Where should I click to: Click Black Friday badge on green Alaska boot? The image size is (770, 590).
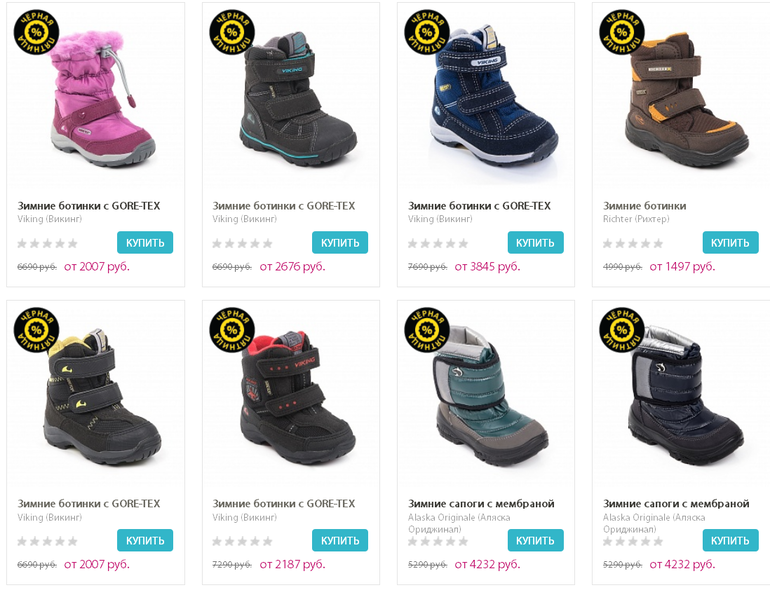[x=427, y=330]
